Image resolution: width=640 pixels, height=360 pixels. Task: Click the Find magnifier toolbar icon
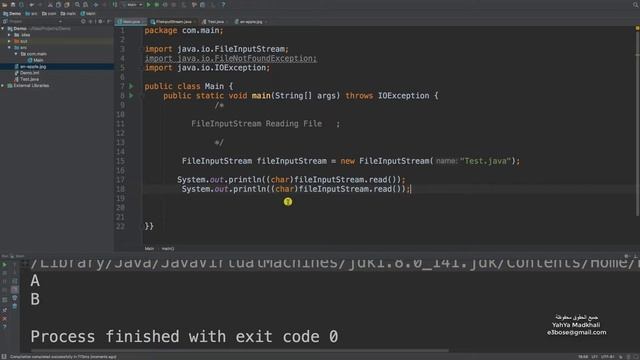click(77, 4)
